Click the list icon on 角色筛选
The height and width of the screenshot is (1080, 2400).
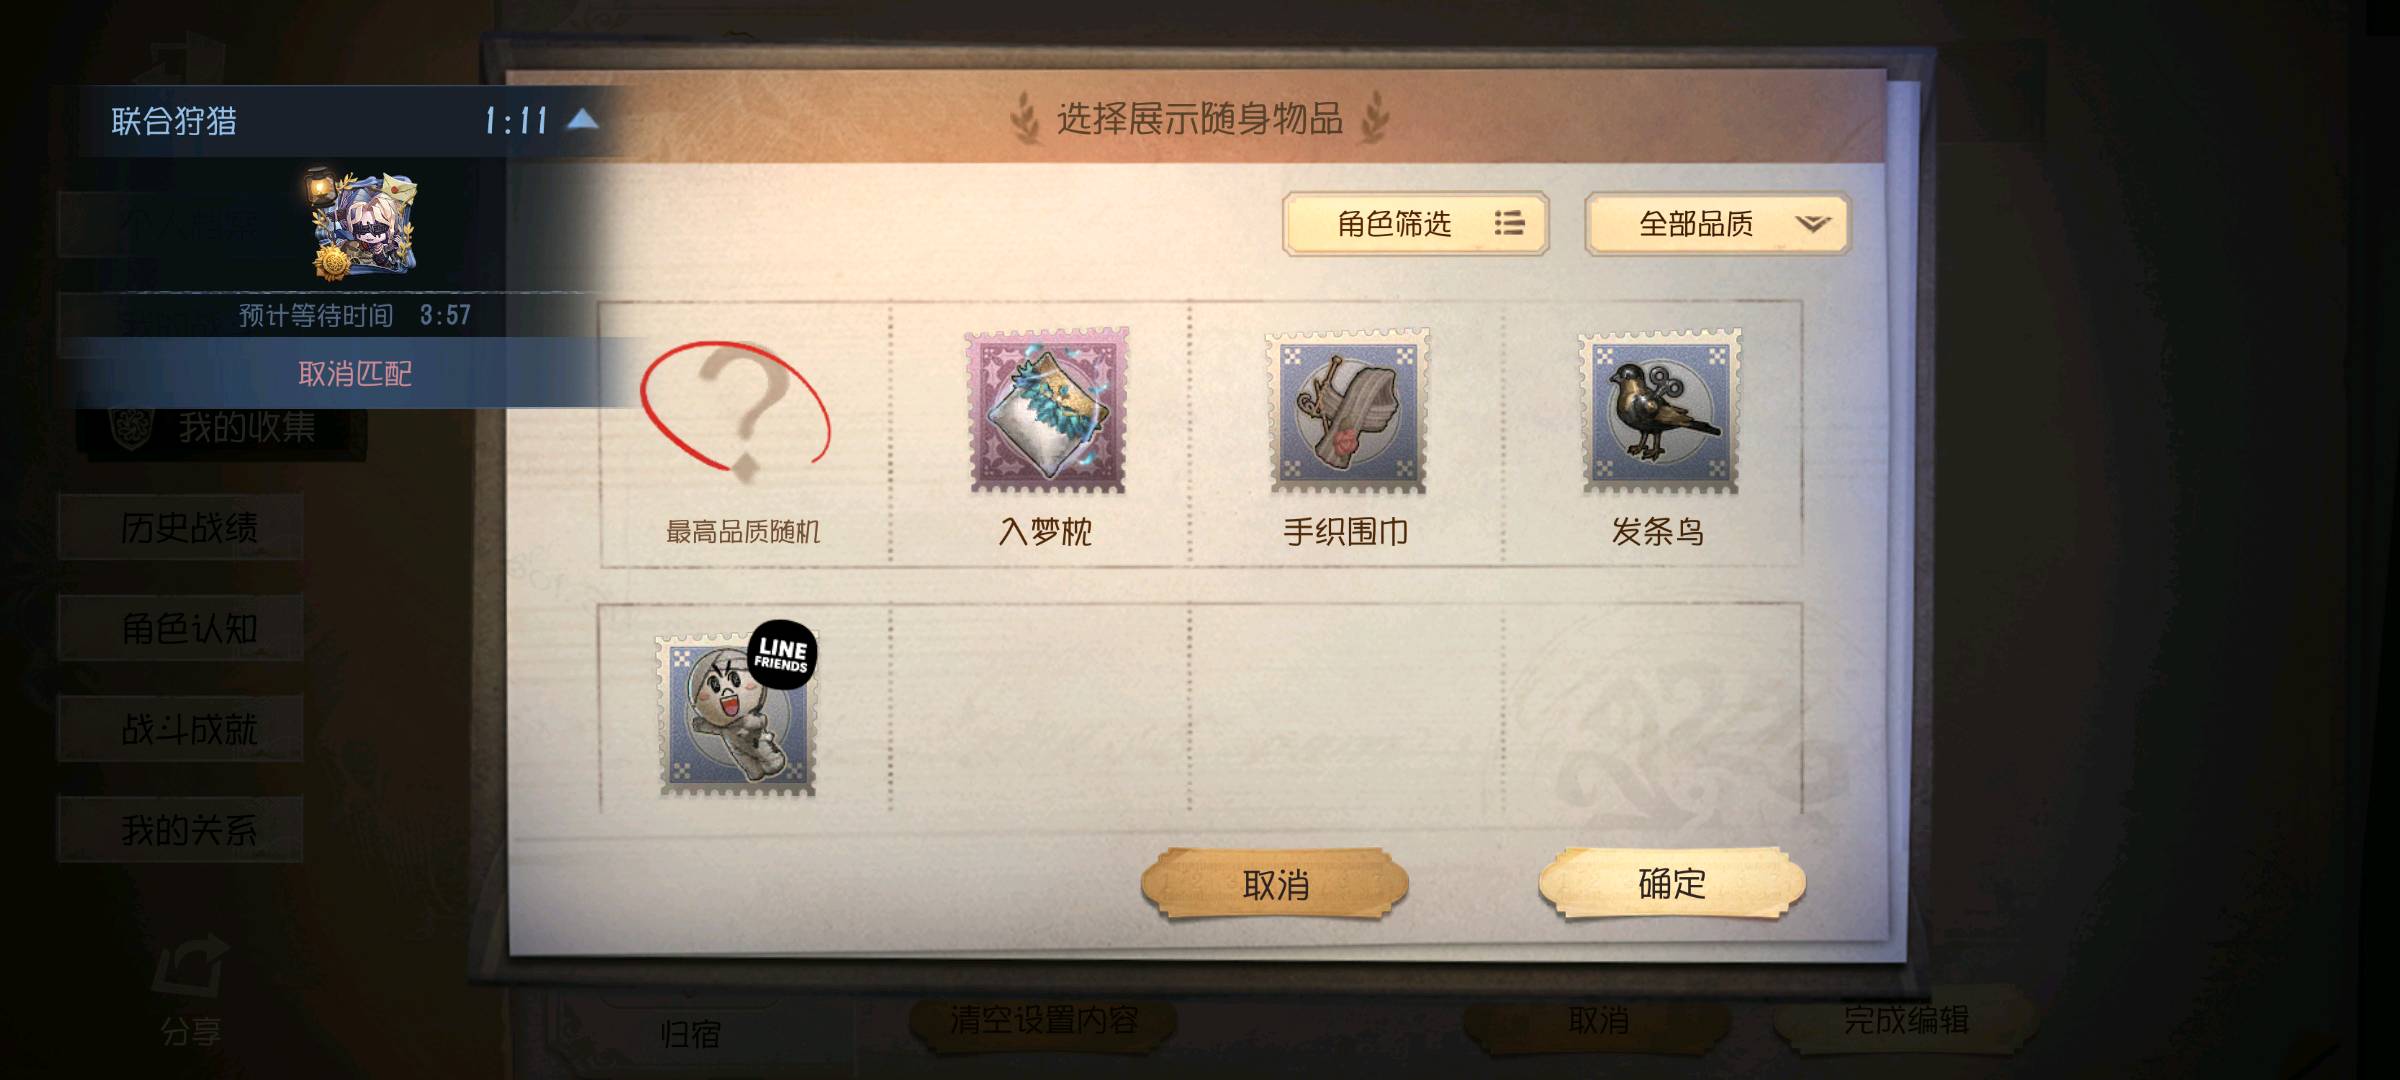click(x=1509, y=223)
